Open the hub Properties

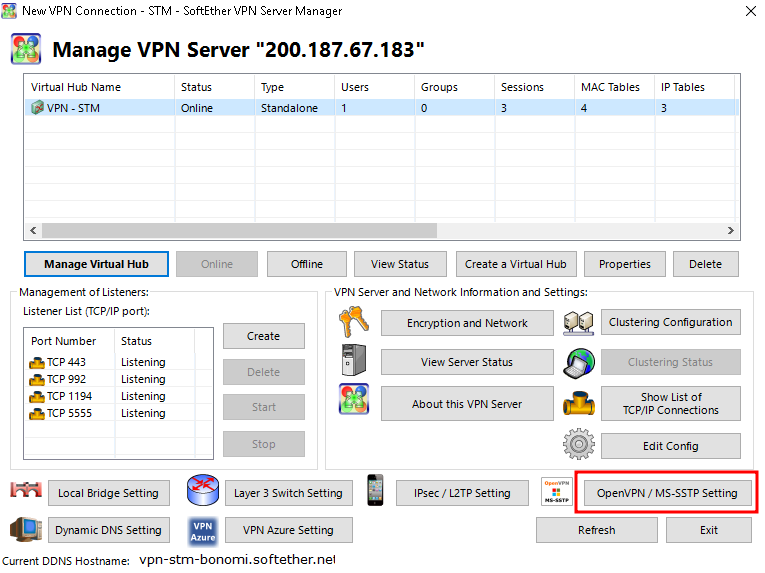tap(624, 264)
